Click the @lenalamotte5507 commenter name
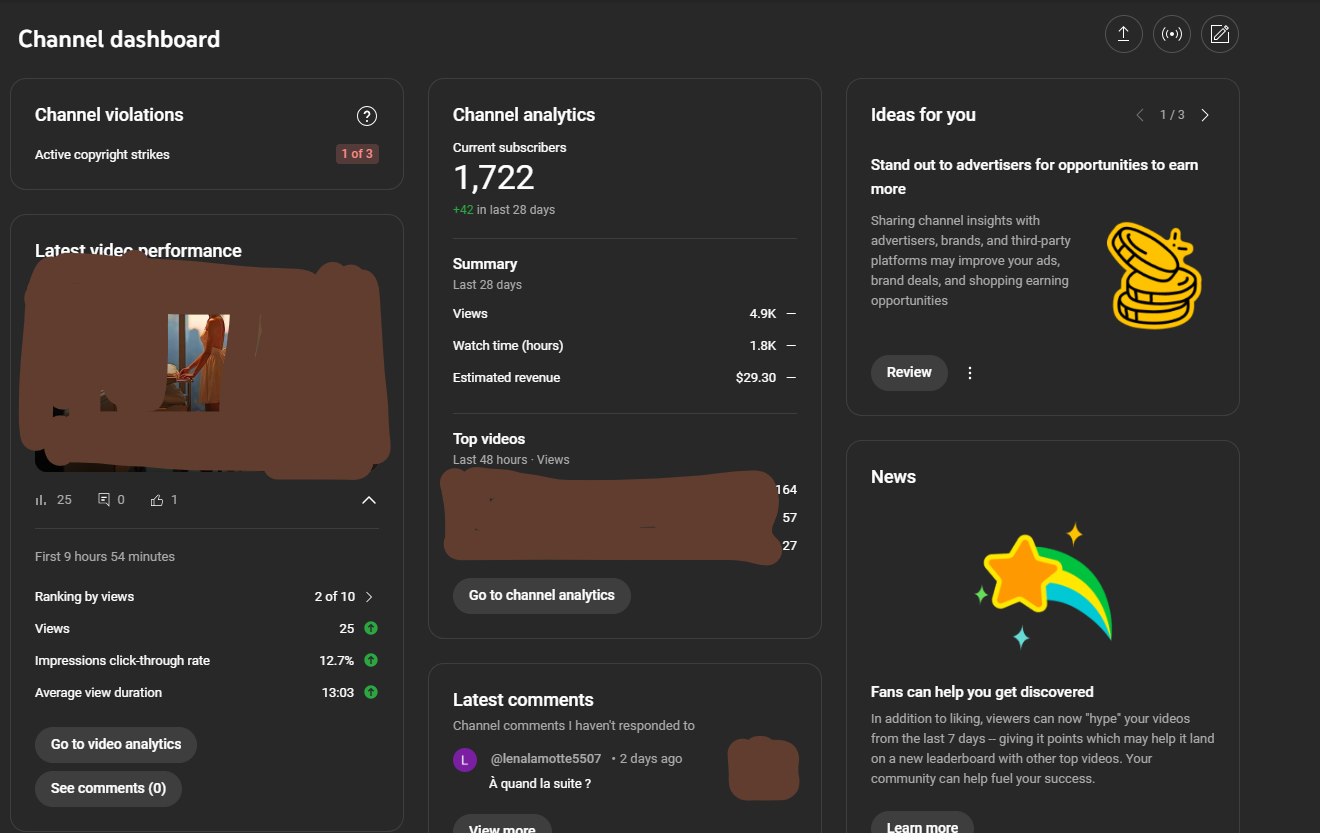 (x=546, y=759)
